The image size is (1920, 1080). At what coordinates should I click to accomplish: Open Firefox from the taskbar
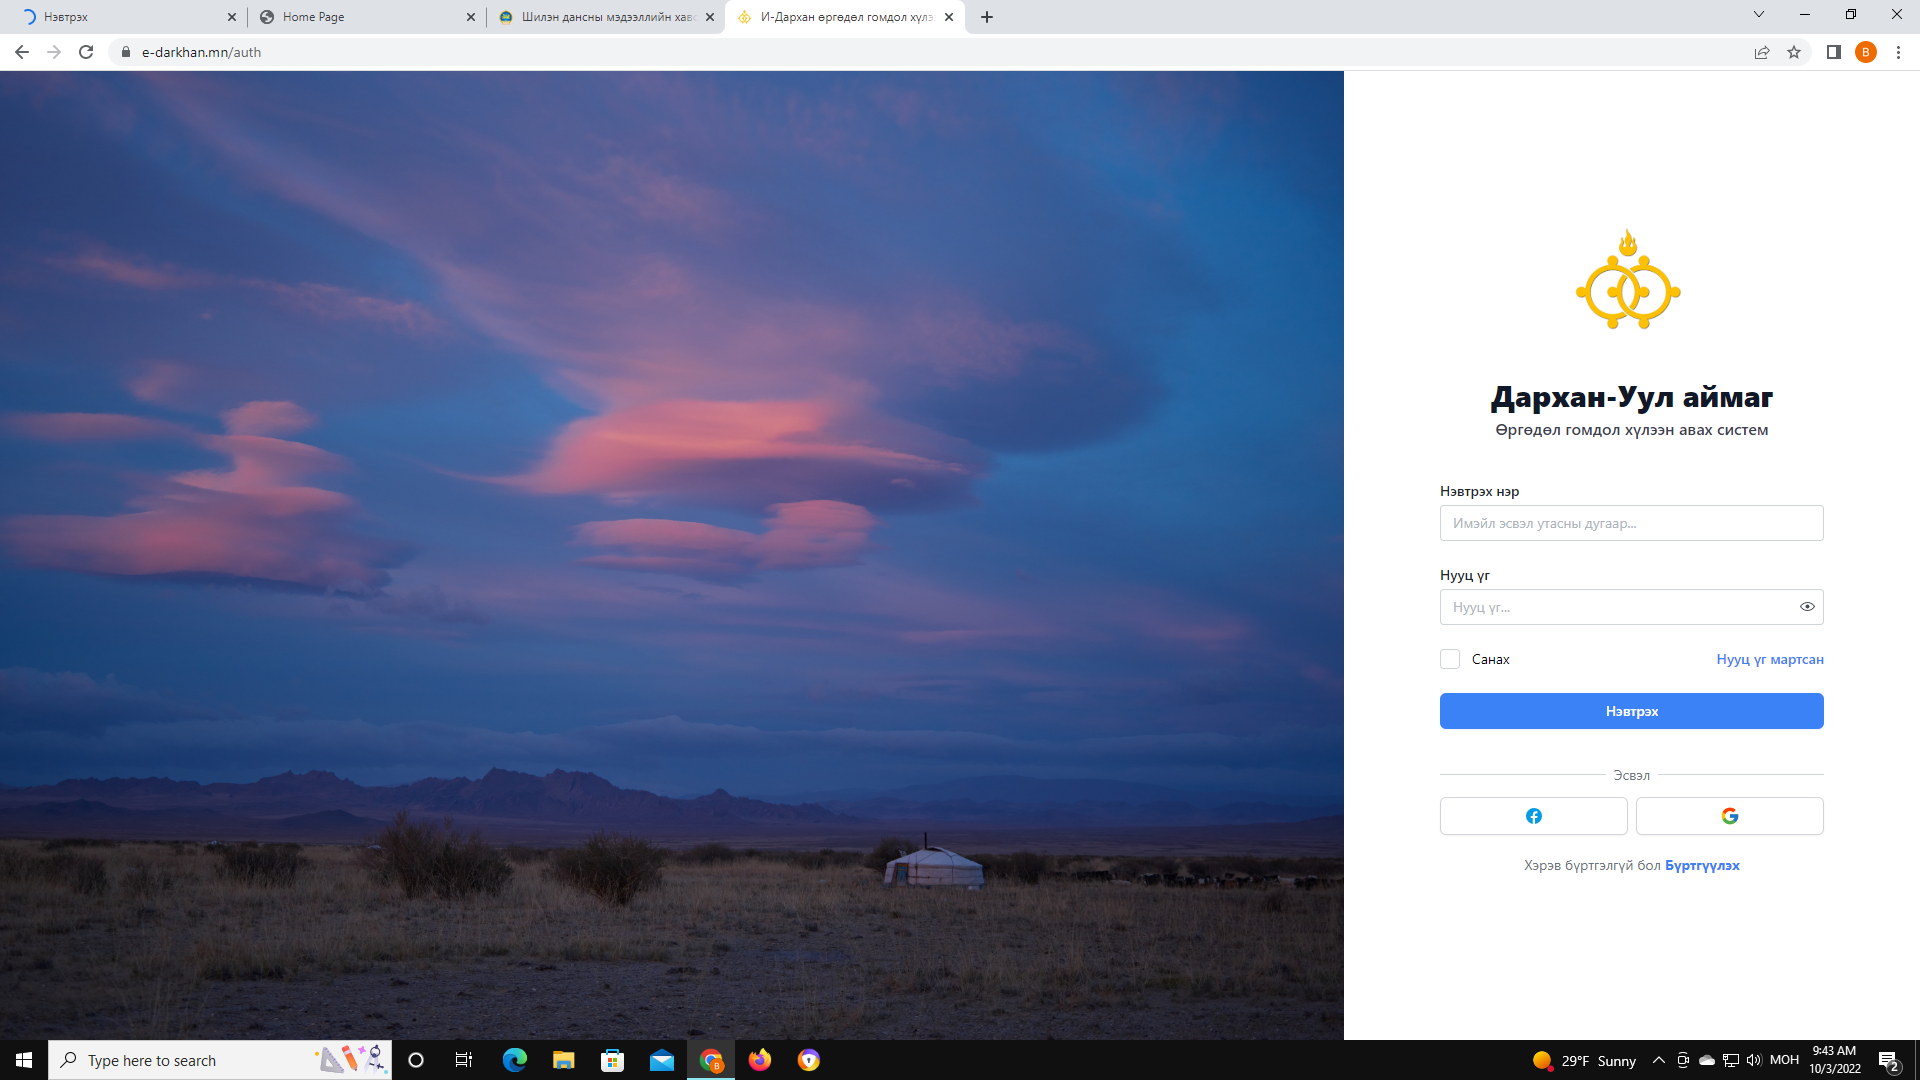click(x=760, y=1060)
